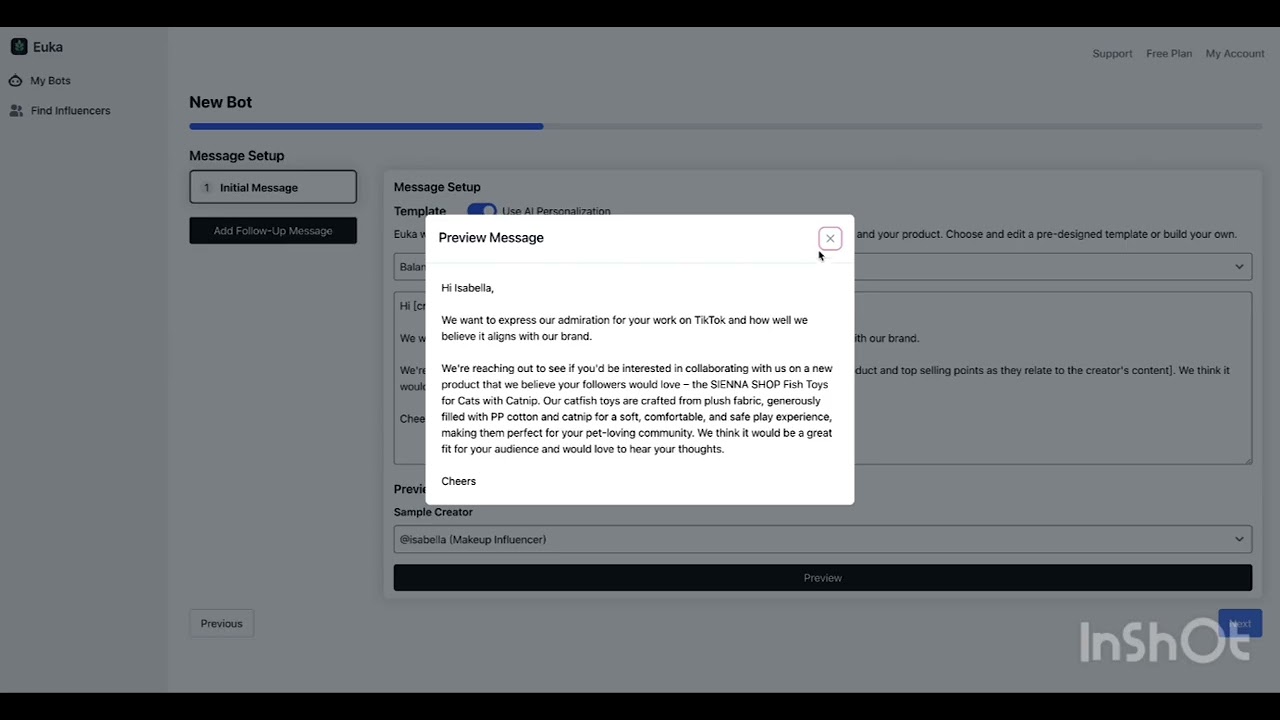Open the Sample Creator dropdown

(822, 539)
